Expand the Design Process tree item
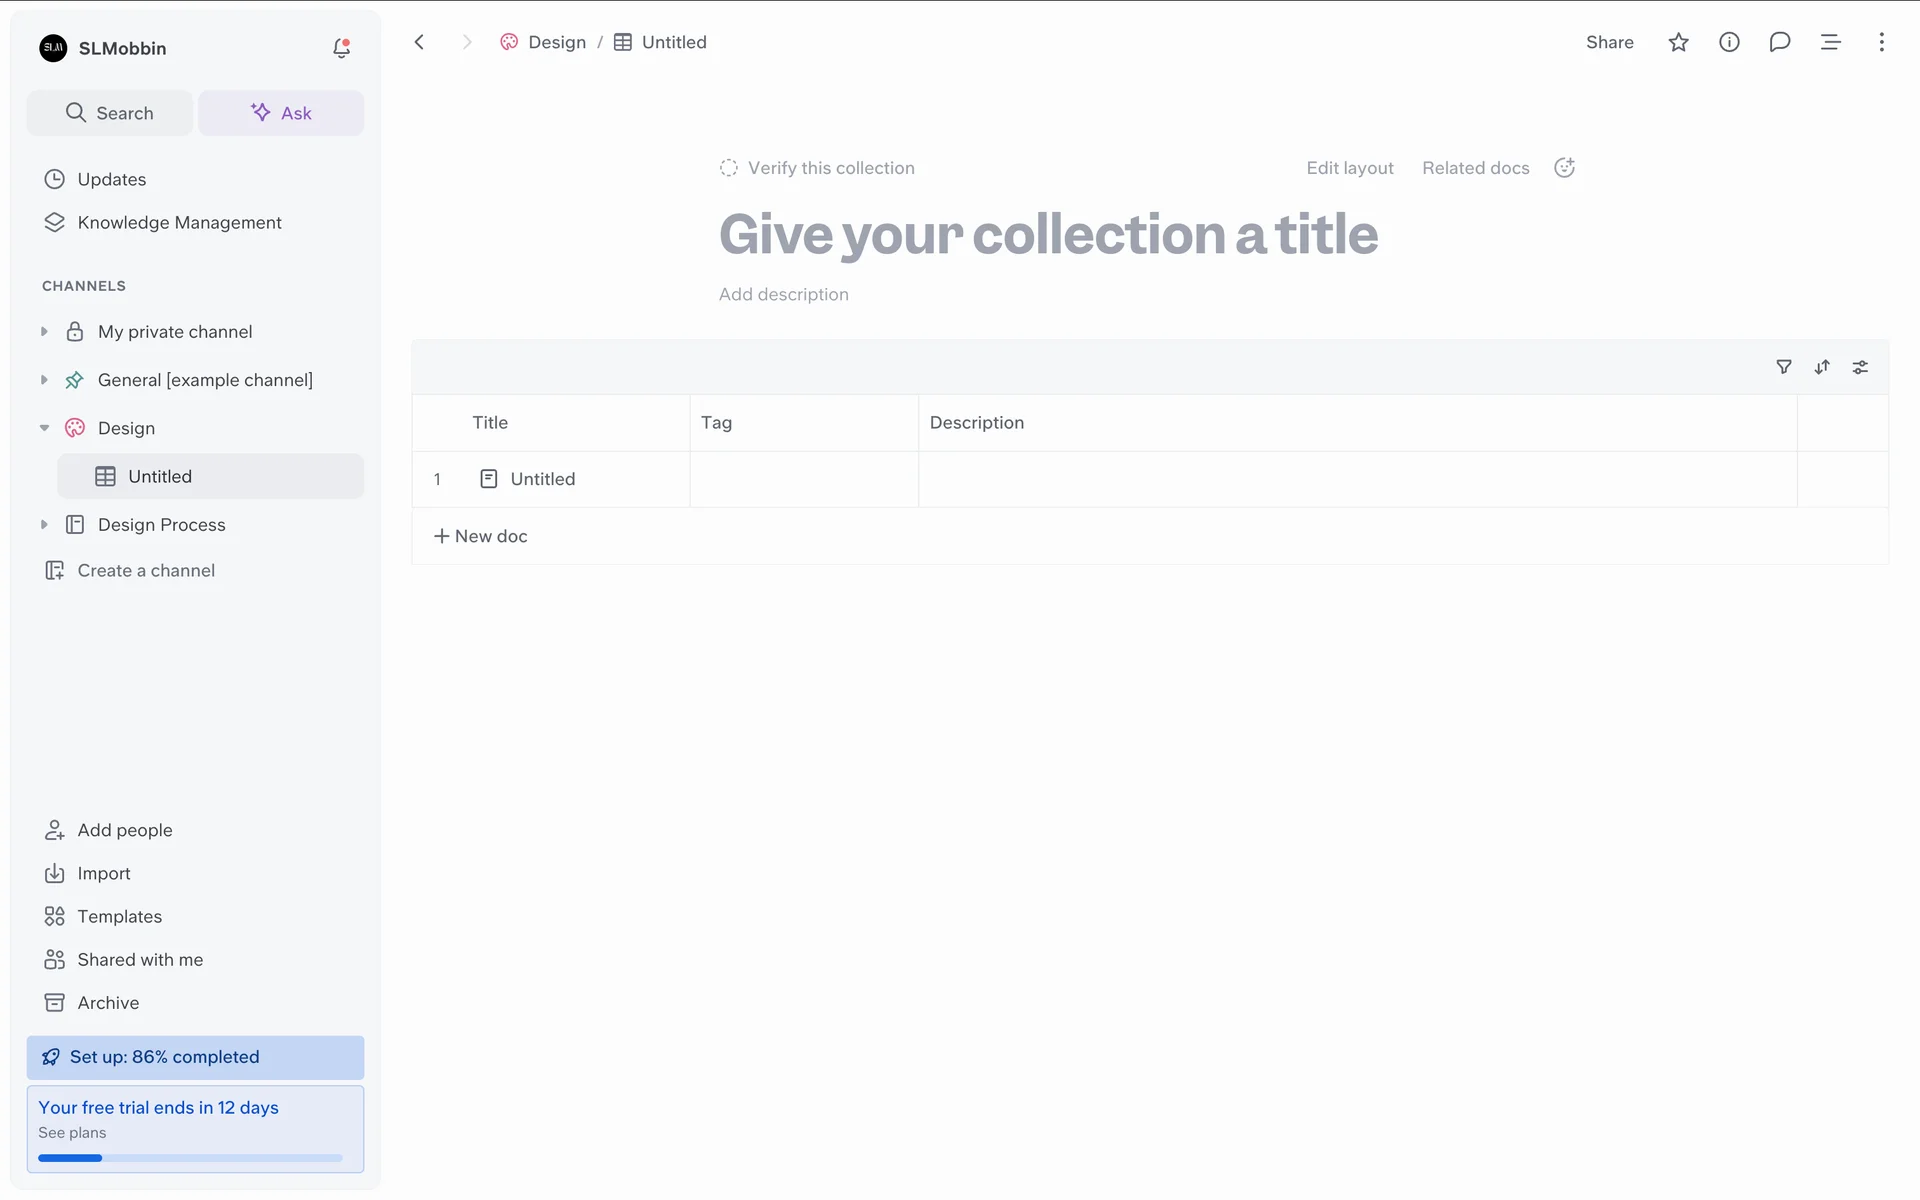The height and width of the screenshot is (1200, 1920). [x=44, y=525]
